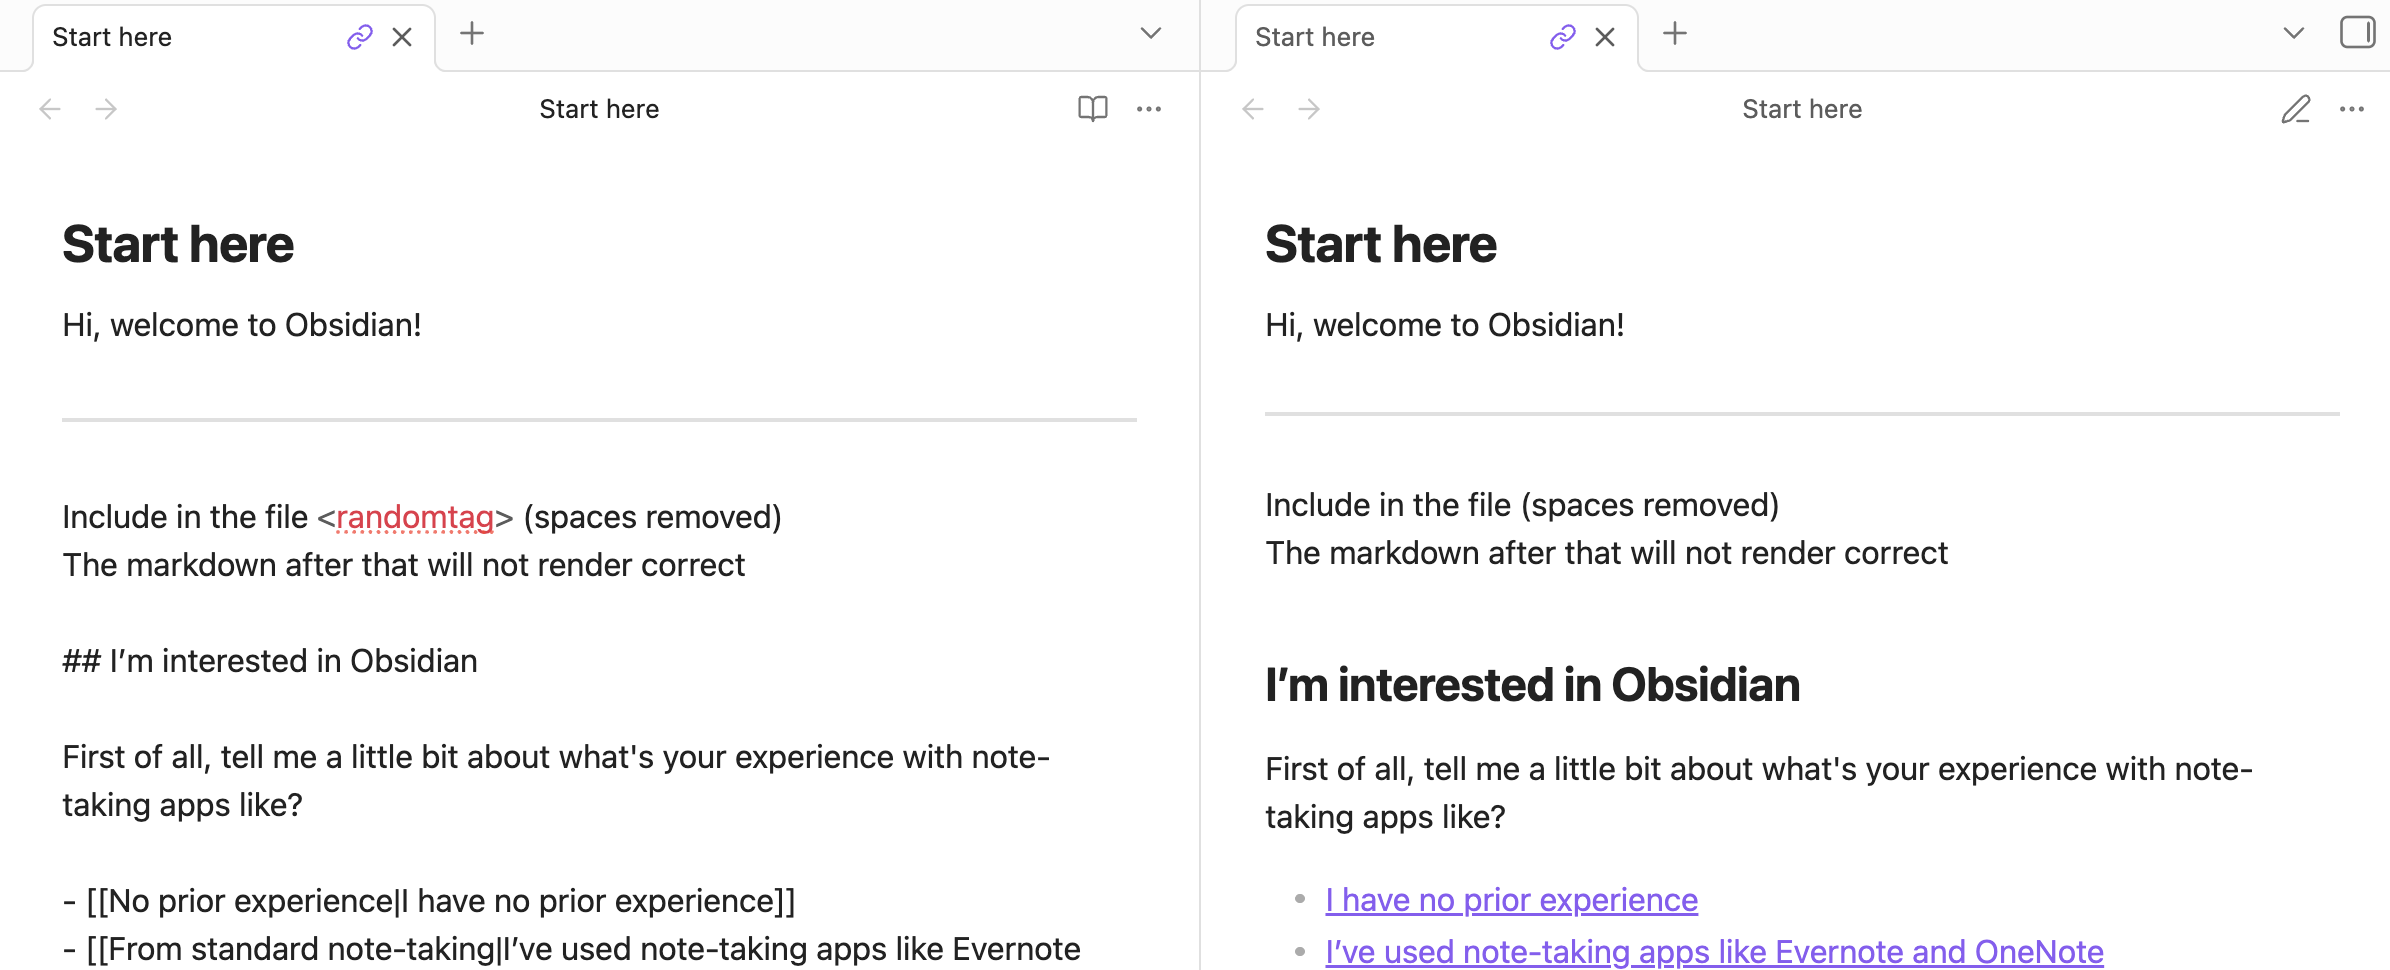Navigate forward in left pane
This screenshot has height=970, width=2390.
coord(106,109)
